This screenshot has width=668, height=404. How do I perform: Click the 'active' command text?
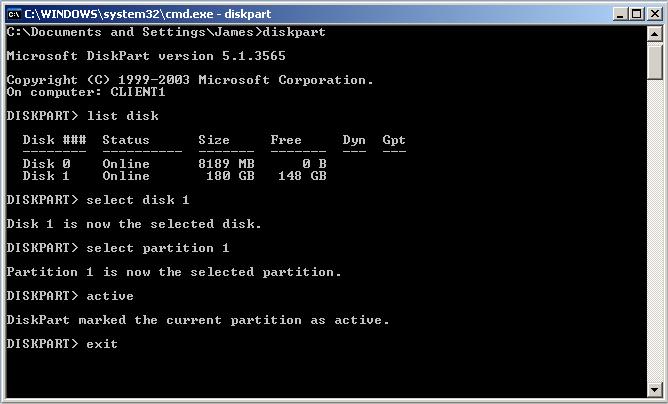tap(110, 296)
